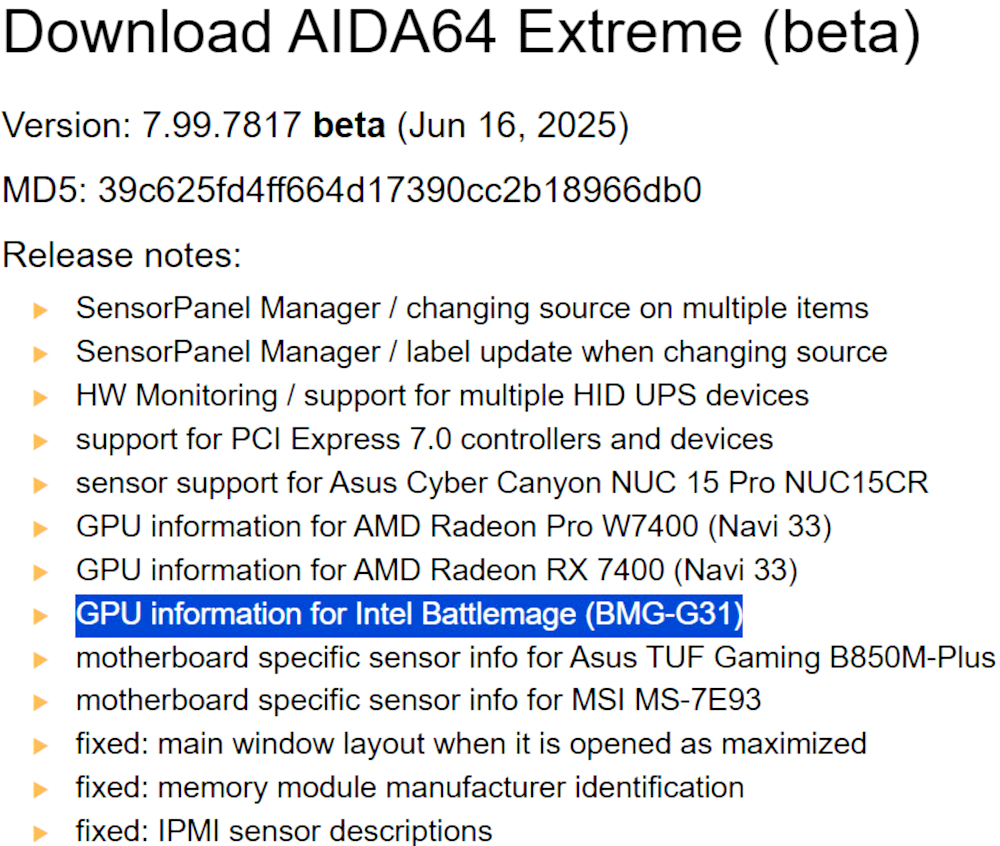
Task: Click the bullet beside memory module manufacturer fix
Action: click(40, 790)
